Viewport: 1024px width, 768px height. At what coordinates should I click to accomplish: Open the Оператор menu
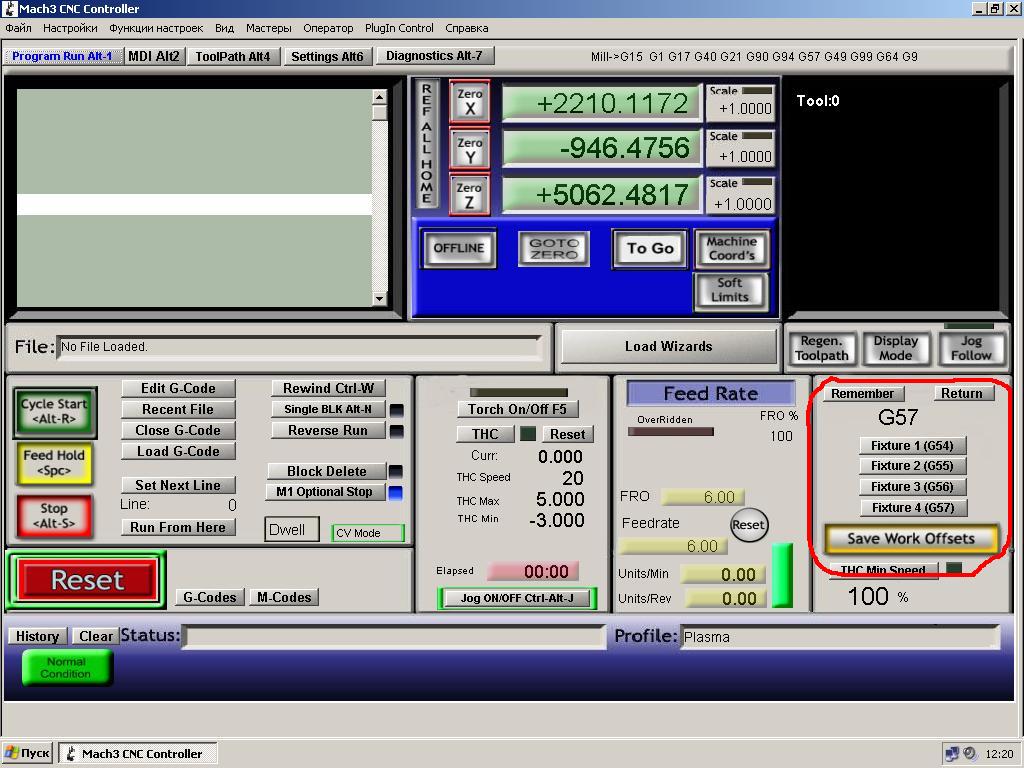tap(328, 28)
